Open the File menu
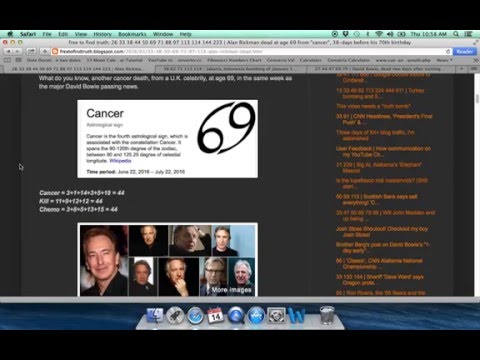The height and width of the screenshot is (360, 480). 47,34
